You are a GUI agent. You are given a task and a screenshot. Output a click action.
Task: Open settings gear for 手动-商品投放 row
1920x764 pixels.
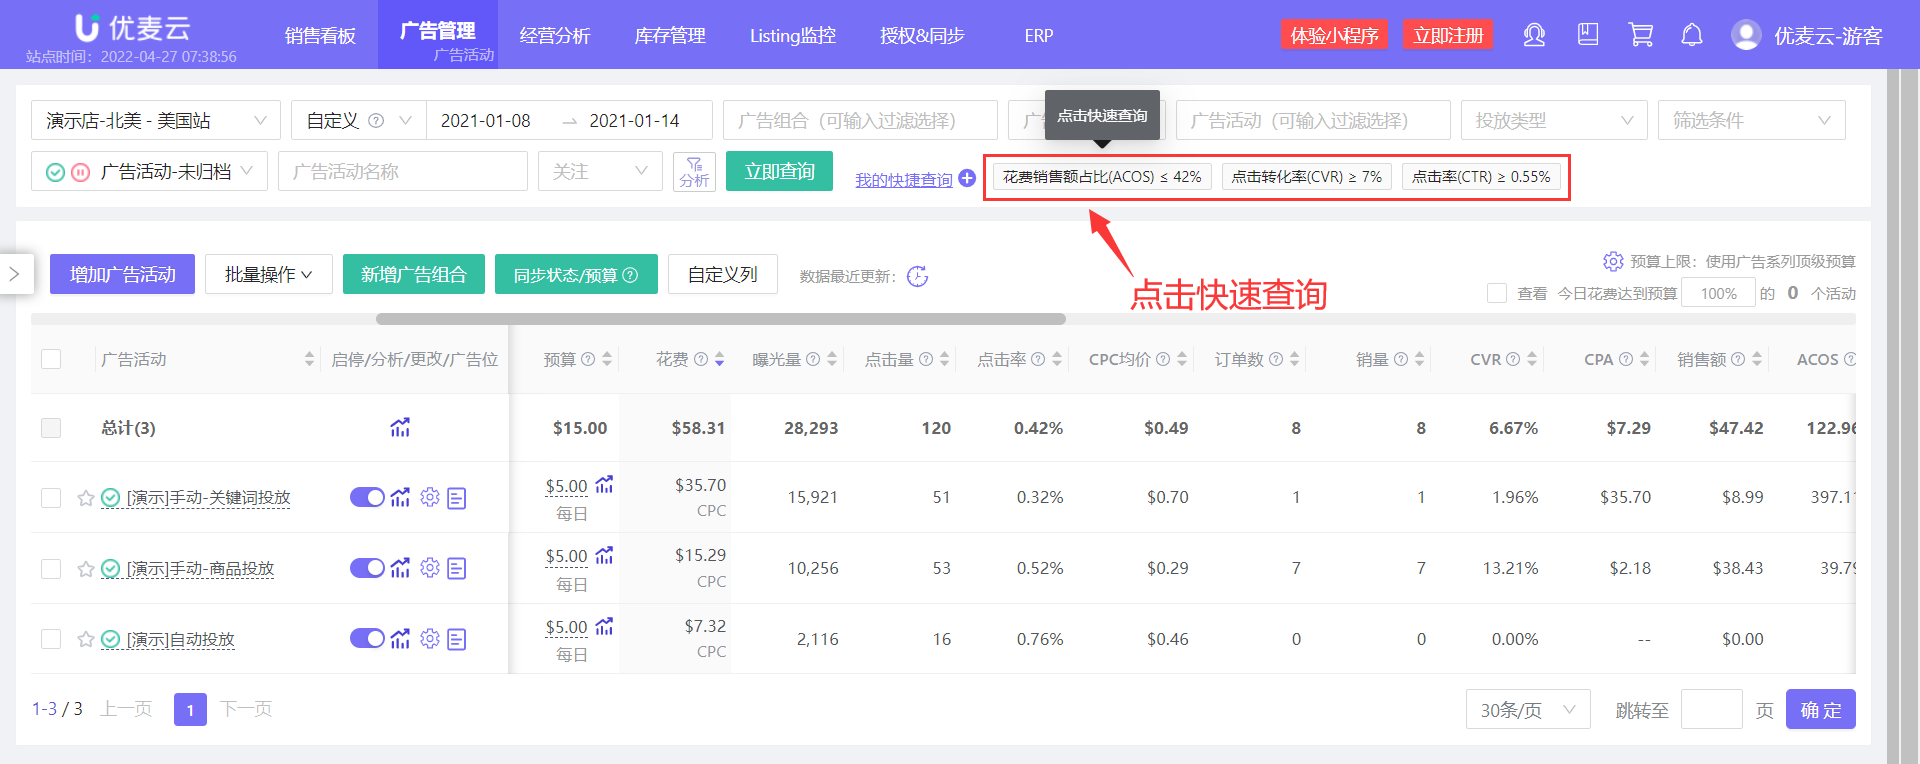(x=430, y=568)
